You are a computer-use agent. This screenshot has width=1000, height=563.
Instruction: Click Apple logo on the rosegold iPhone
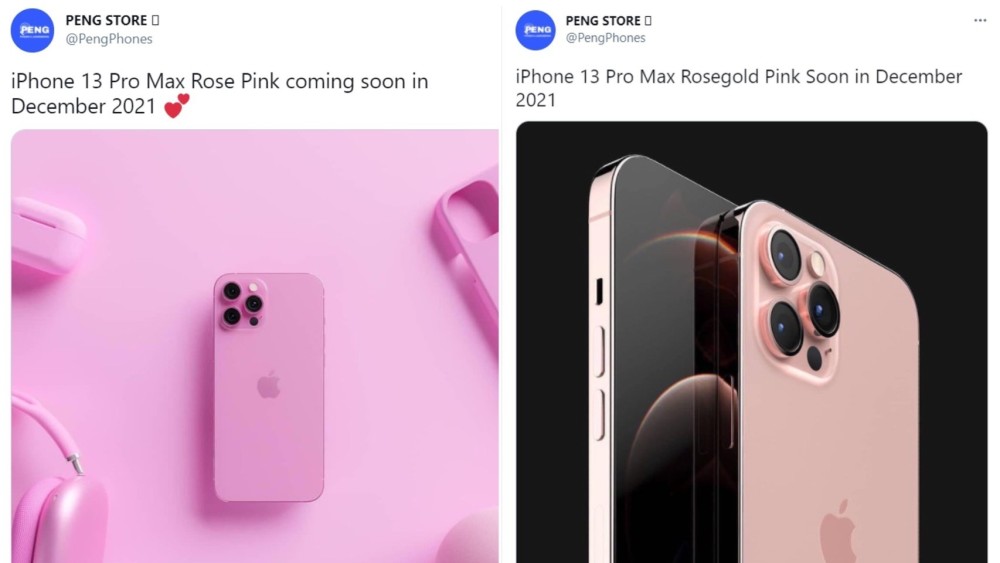coord(837,533)
